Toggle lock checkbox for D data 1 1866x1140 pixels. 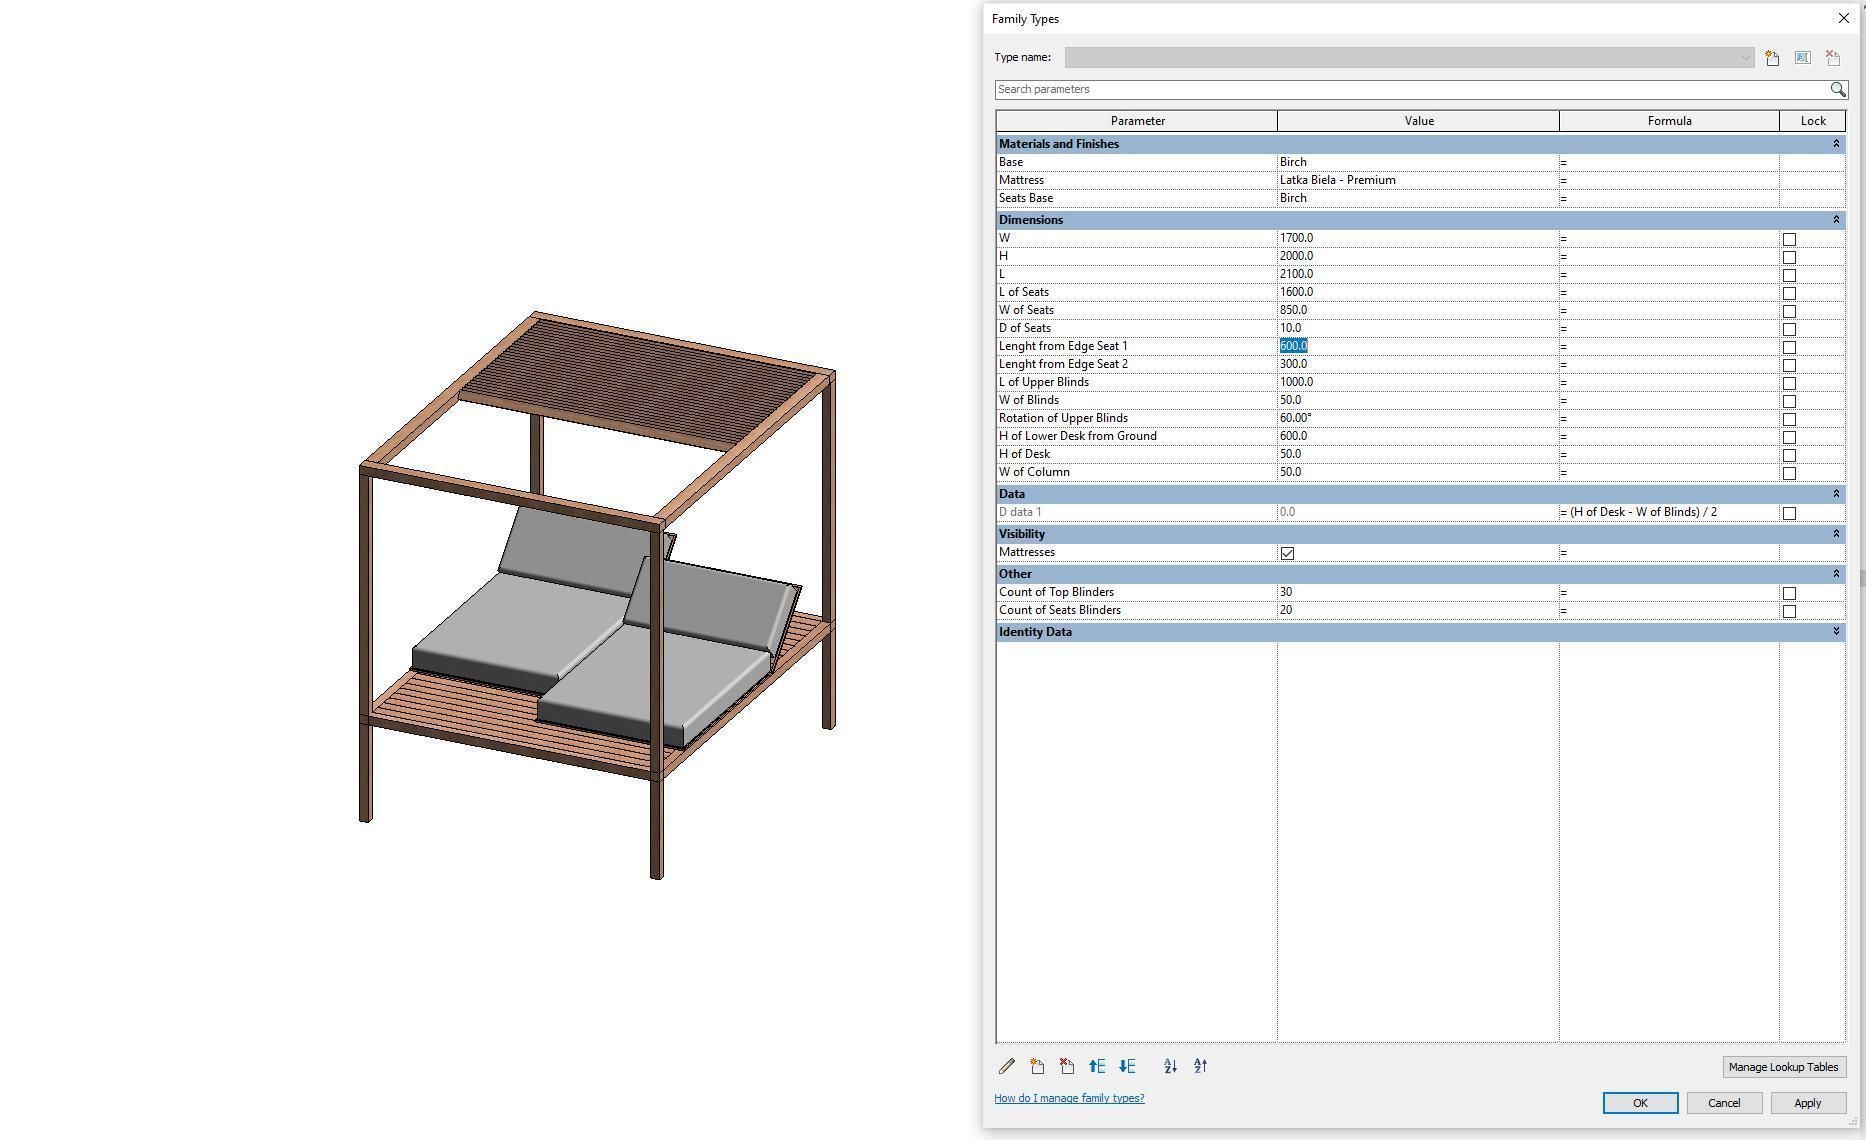[1789, 513]
